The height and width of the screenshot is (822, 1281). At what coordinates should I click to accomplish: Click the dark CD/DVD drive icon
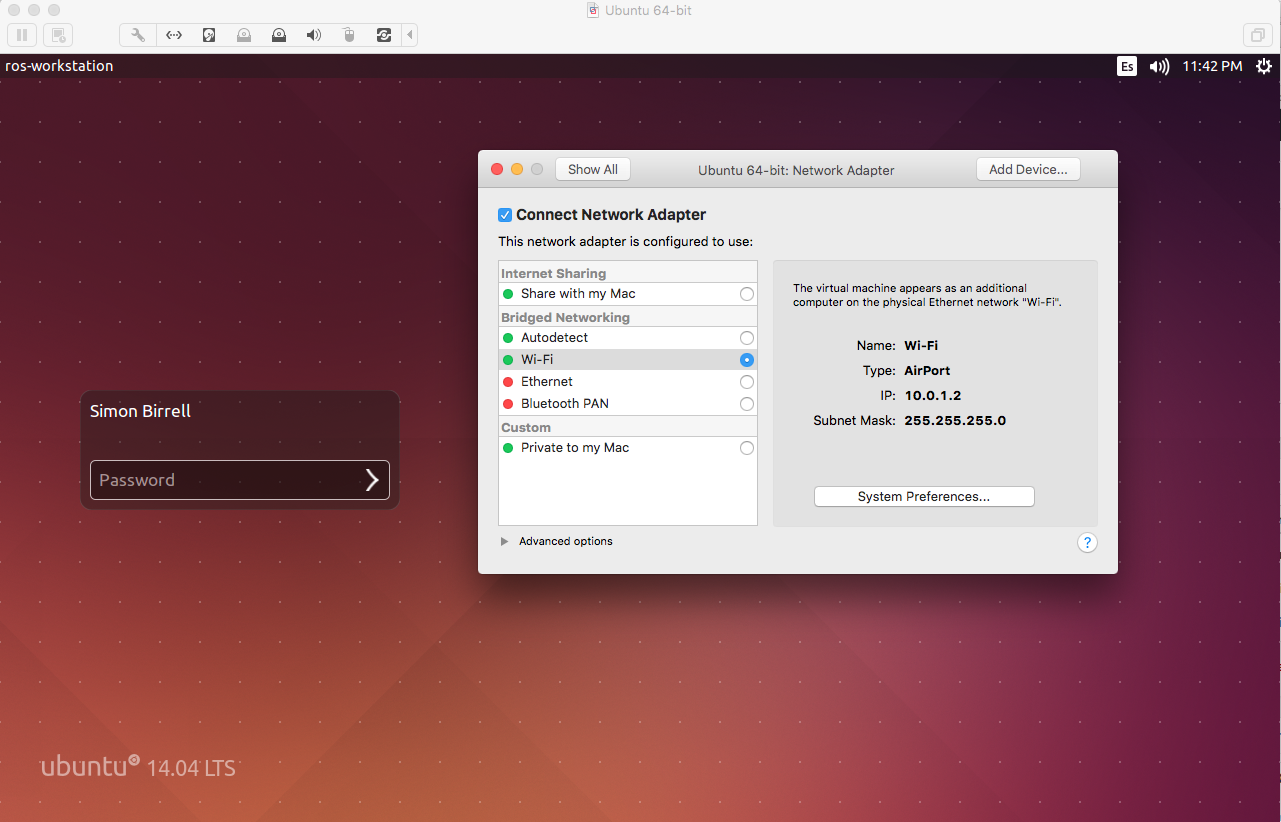point(279,35)
